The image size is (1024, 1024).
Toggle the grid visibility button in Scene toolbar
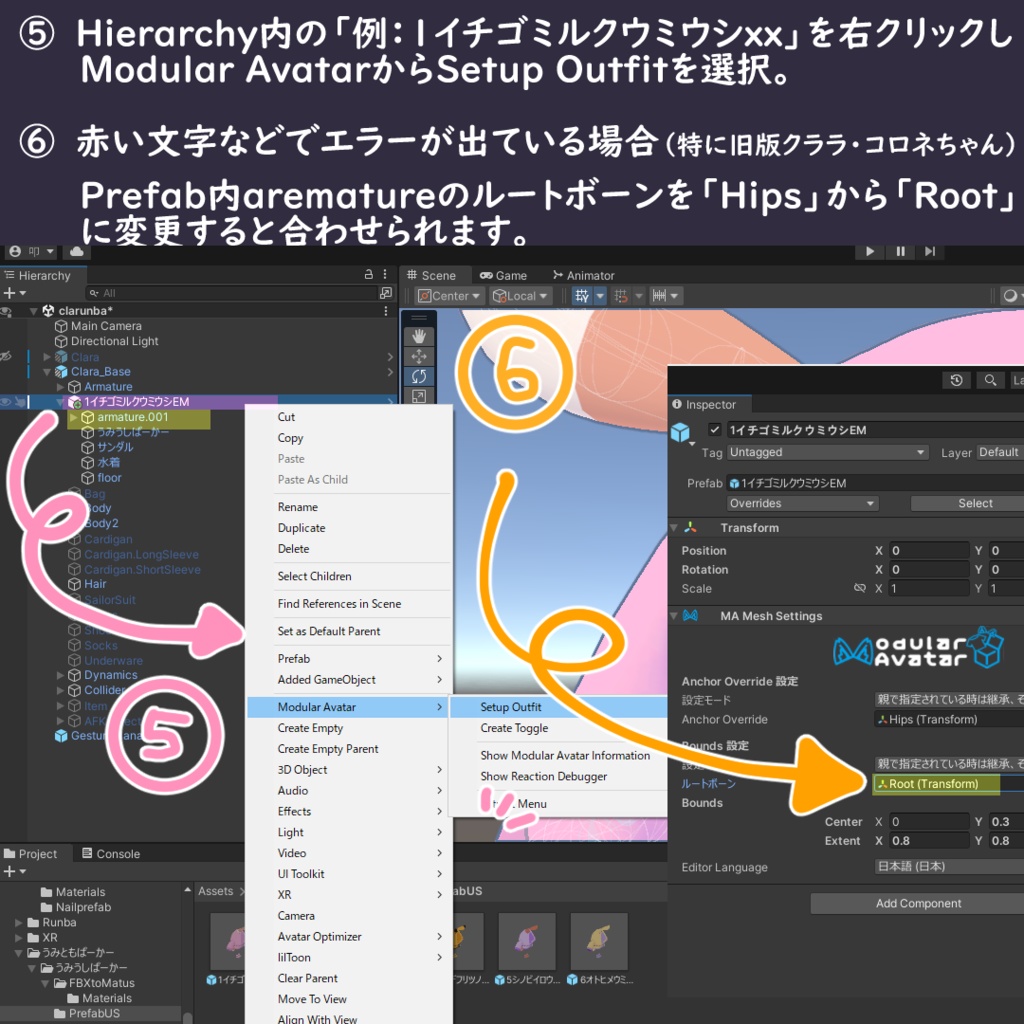tap(581, 296)
